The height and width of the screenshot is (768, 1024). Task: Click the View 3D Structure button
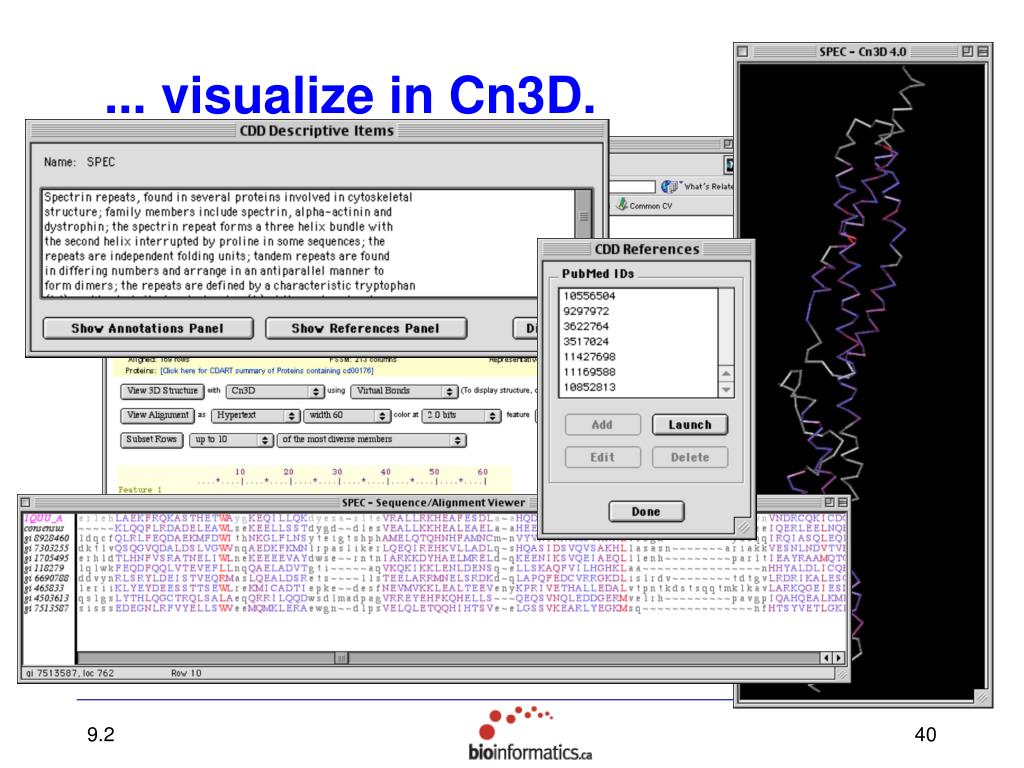pyautogui.click(x=162, y=391)
